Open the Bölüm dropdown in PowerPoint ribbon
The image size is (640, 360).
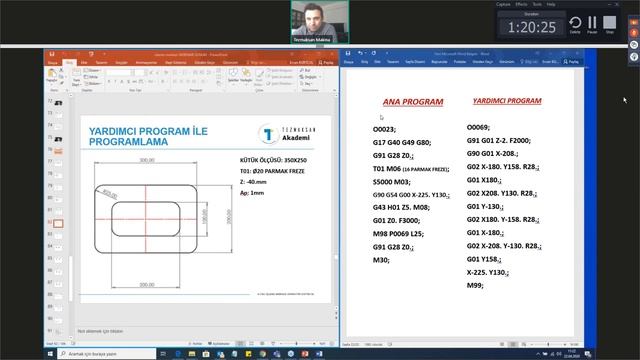[93, 83]
